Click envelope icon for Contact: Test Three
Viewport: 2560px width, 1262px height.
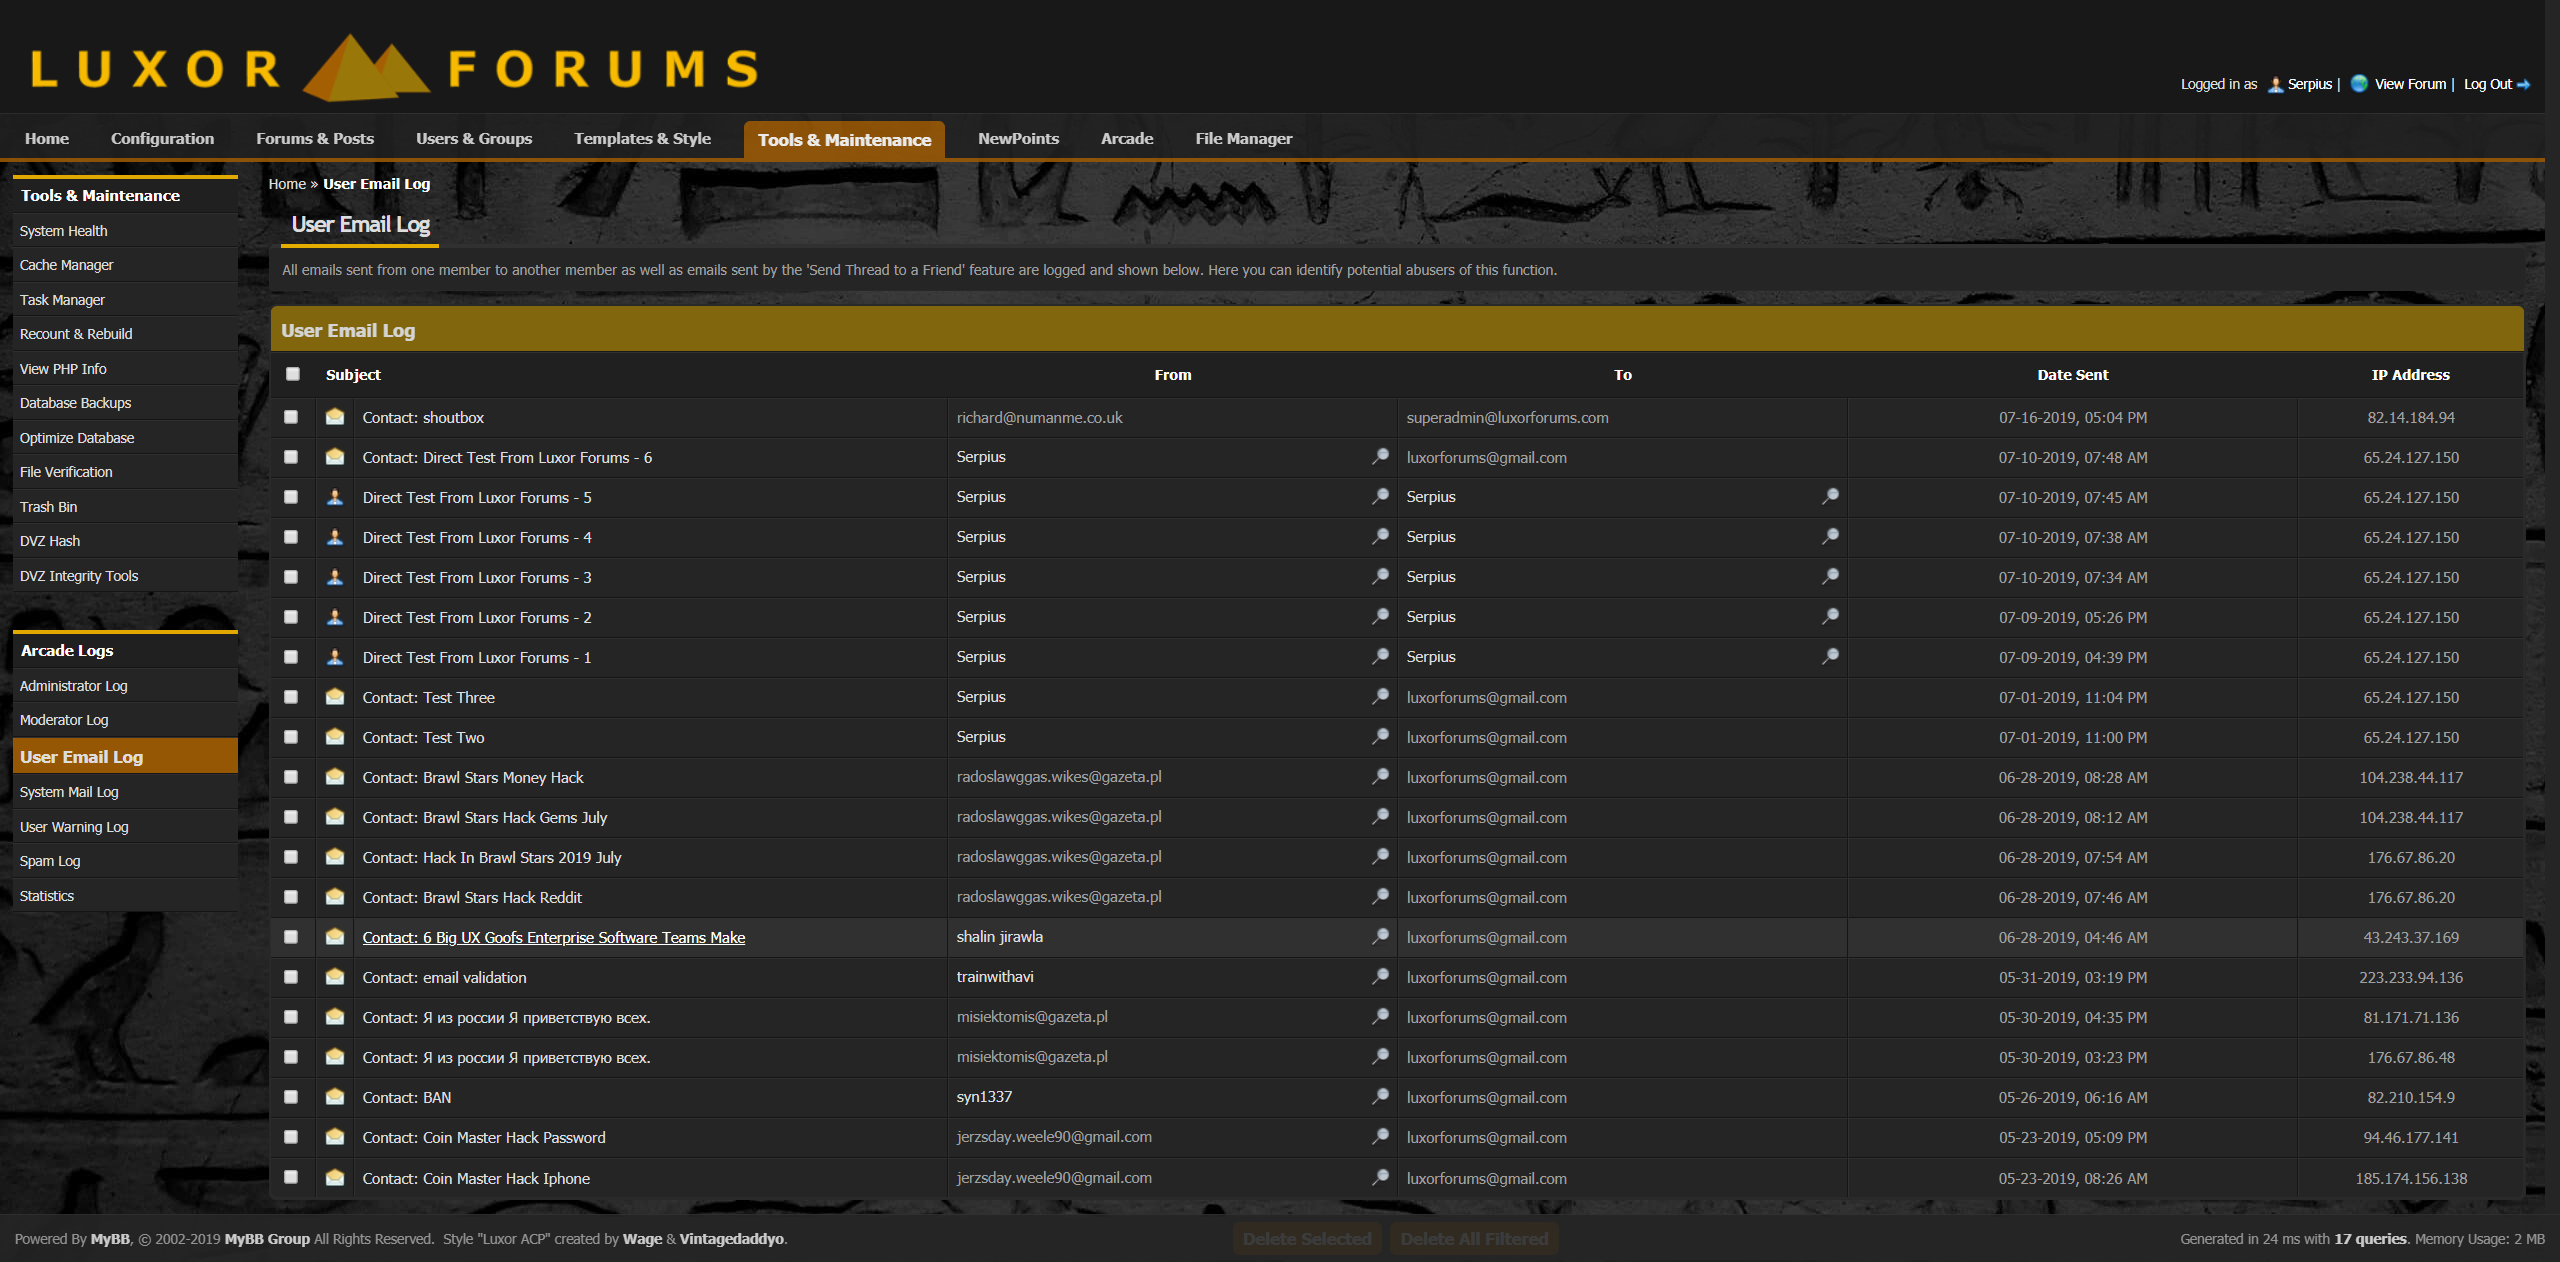(x=335, y=697)
